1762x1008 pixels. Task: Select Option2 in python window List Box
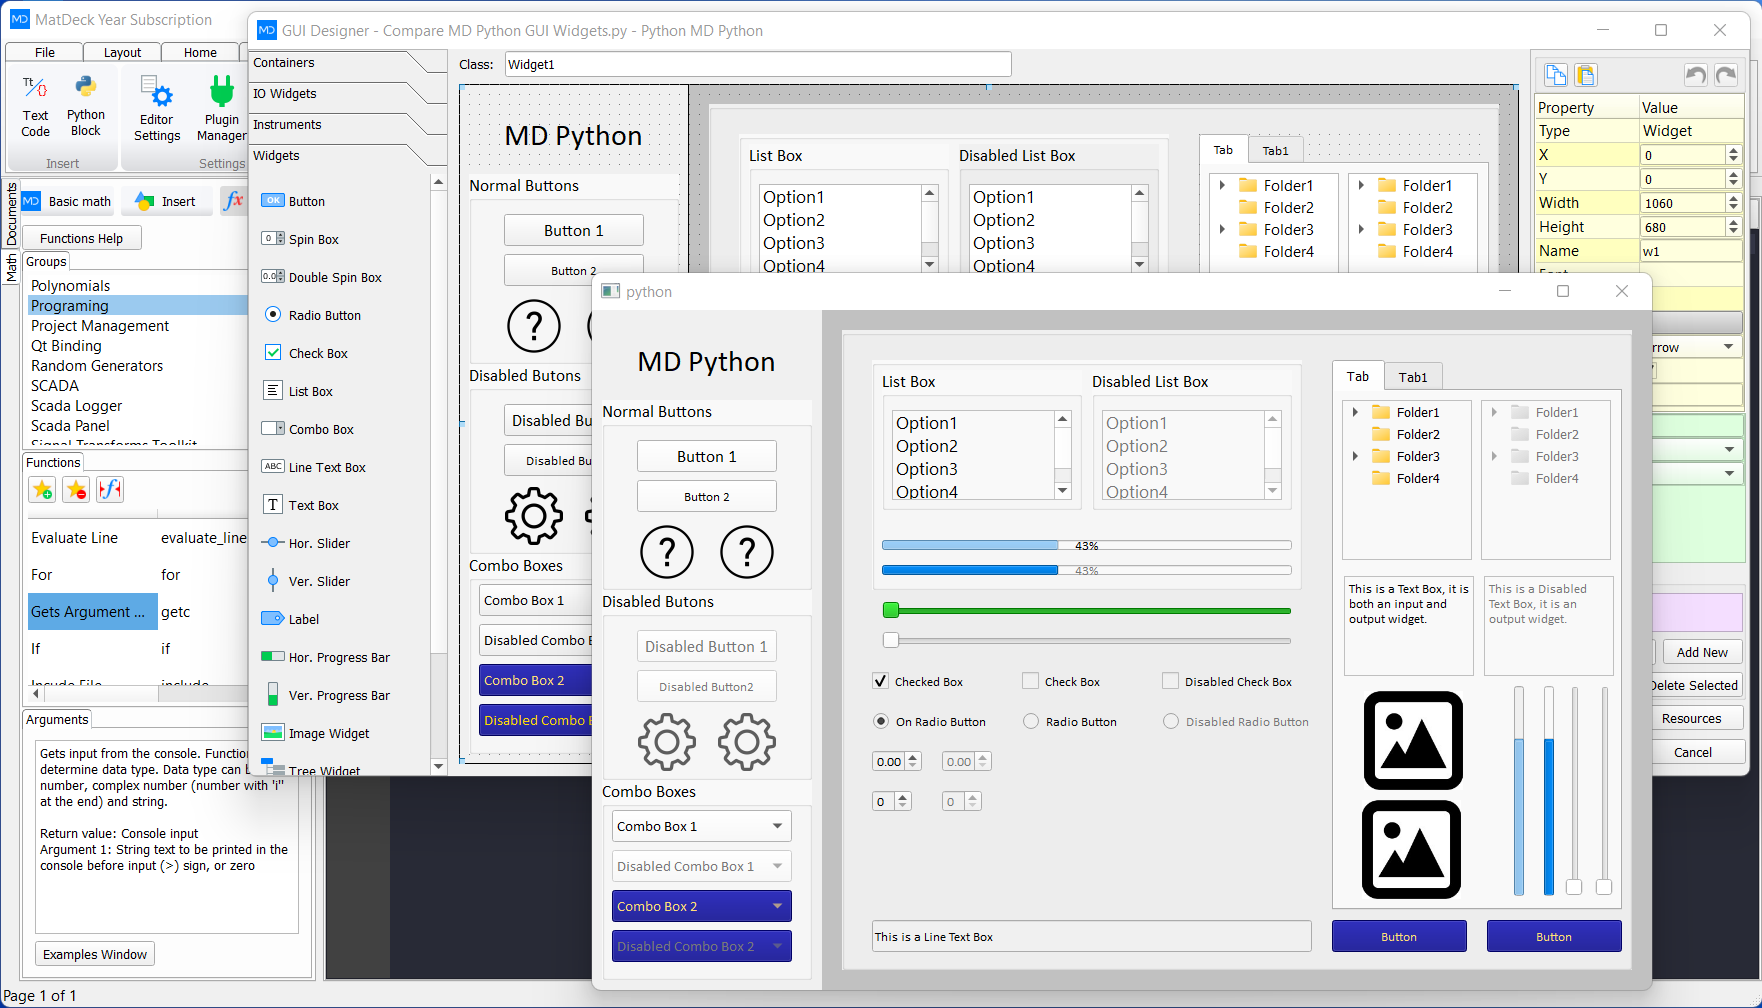(x=926, y=446)
